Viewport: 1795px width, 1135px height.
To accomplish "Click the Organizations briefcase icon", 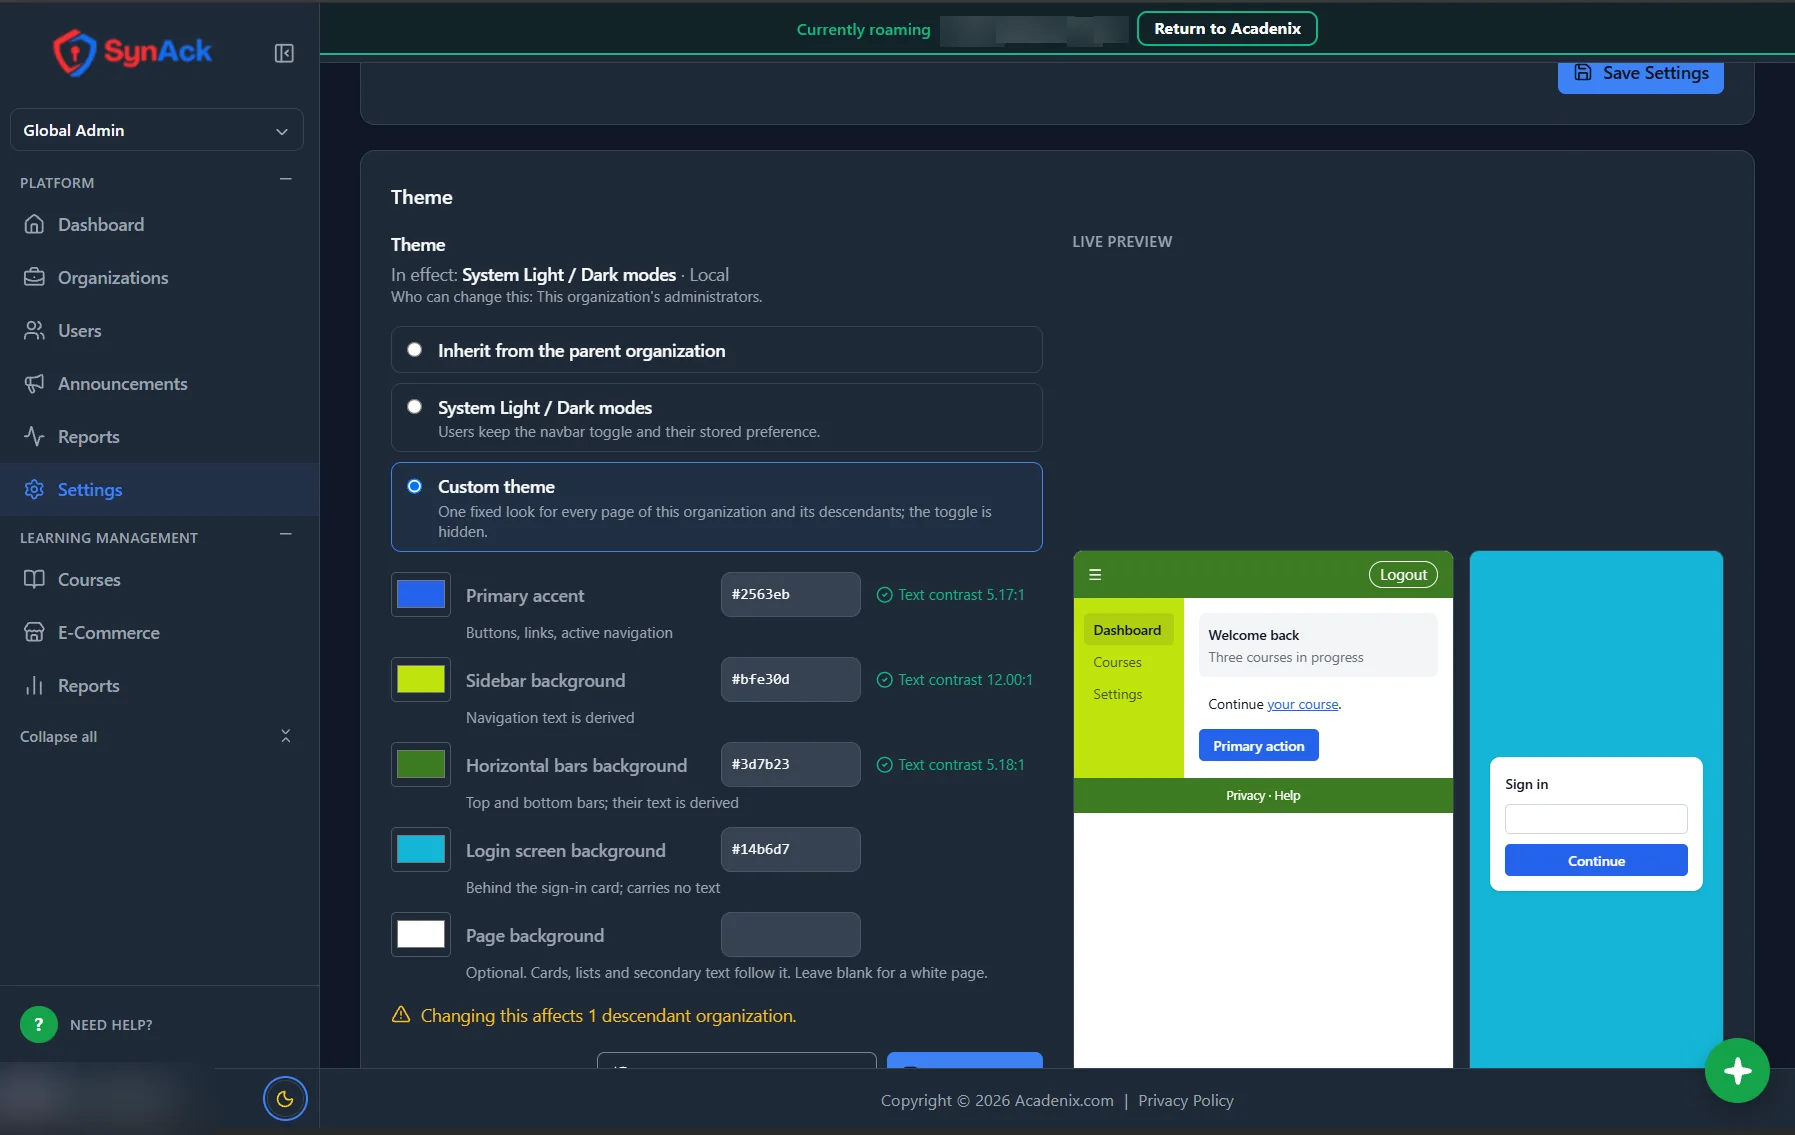I will 34,277.
